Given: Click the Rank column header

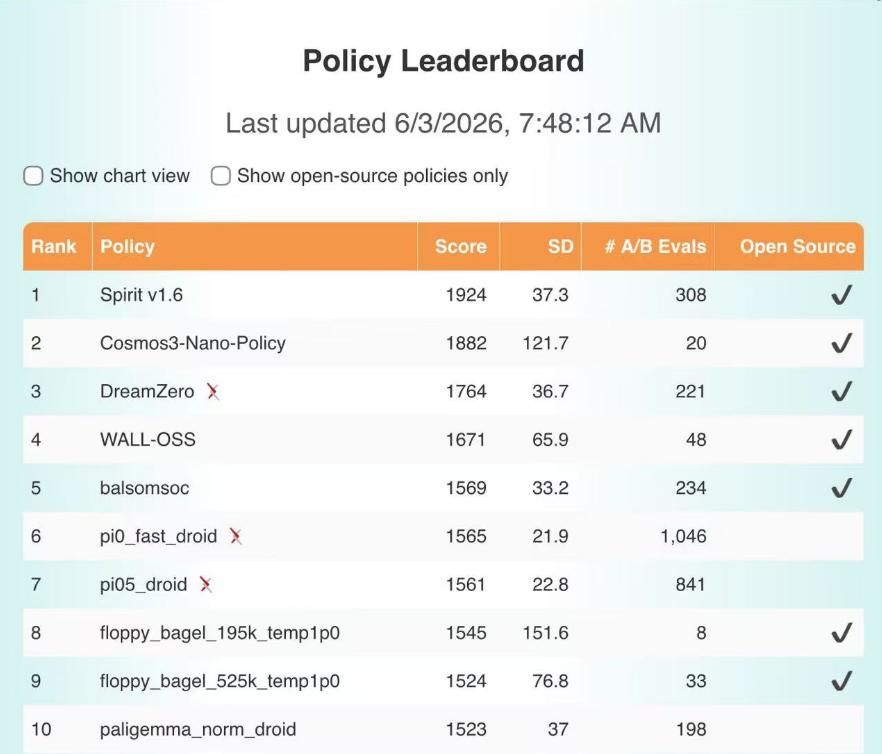Looking at the screenshot, I should coord(53,246).
